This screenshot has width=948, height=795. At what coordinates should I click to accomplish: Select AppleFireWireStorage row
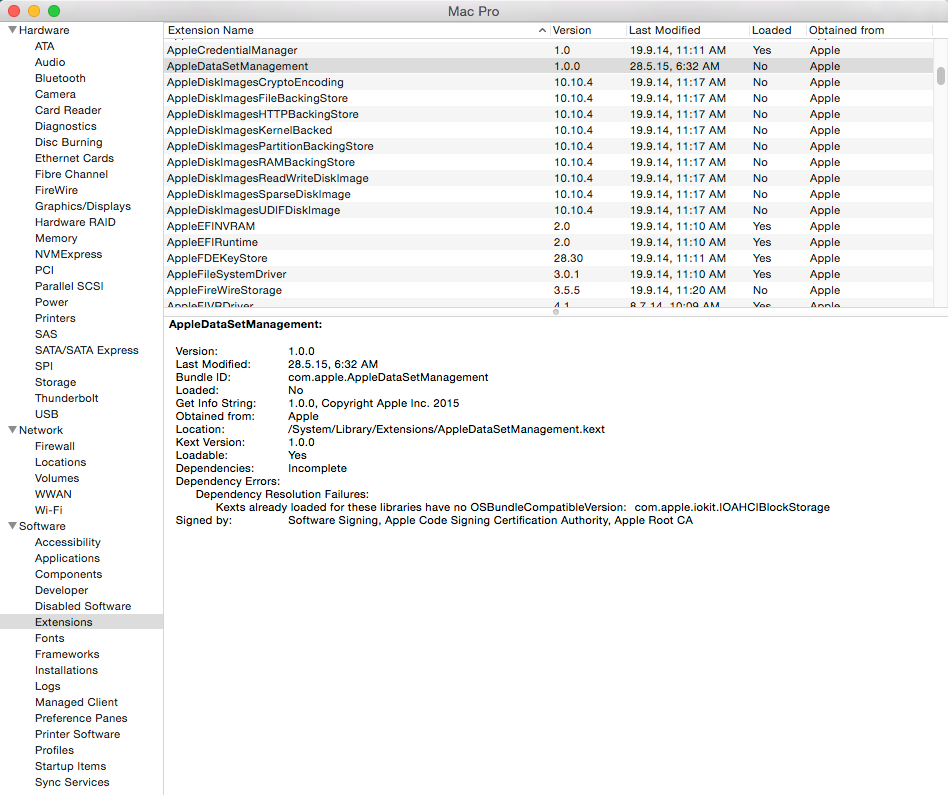548,291
